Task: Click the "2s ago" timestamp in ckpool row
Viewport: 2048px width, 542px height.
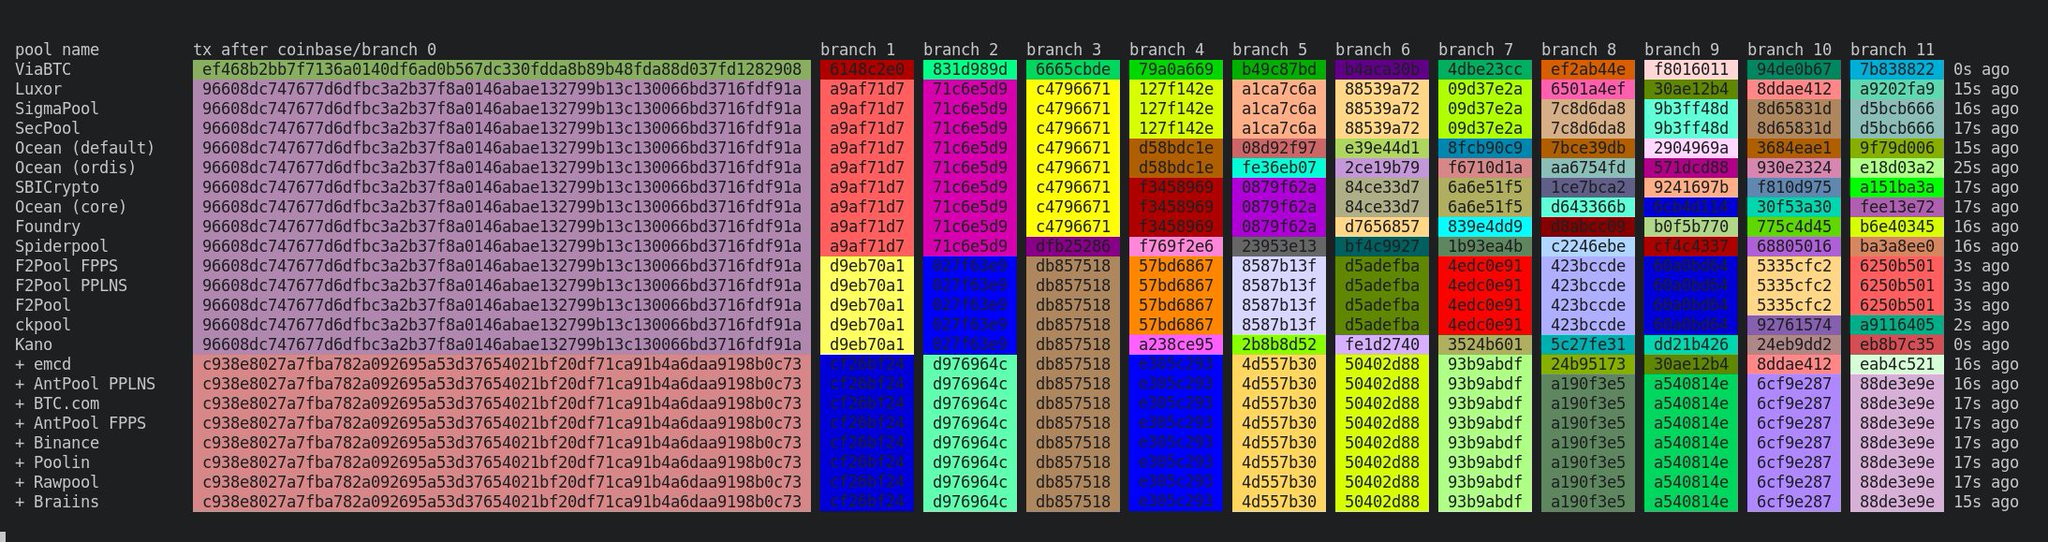Action: [1981, 325]
